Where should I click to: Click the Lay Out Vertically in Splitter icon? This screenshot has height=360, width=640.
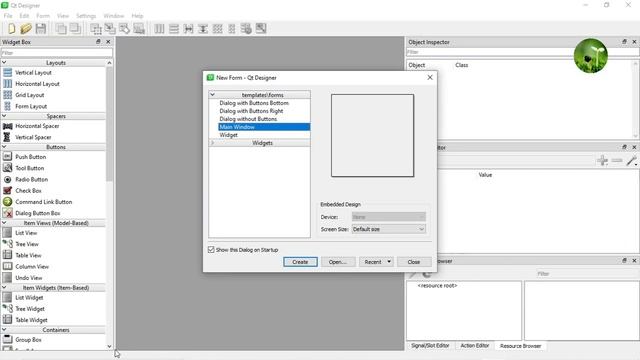203,29
